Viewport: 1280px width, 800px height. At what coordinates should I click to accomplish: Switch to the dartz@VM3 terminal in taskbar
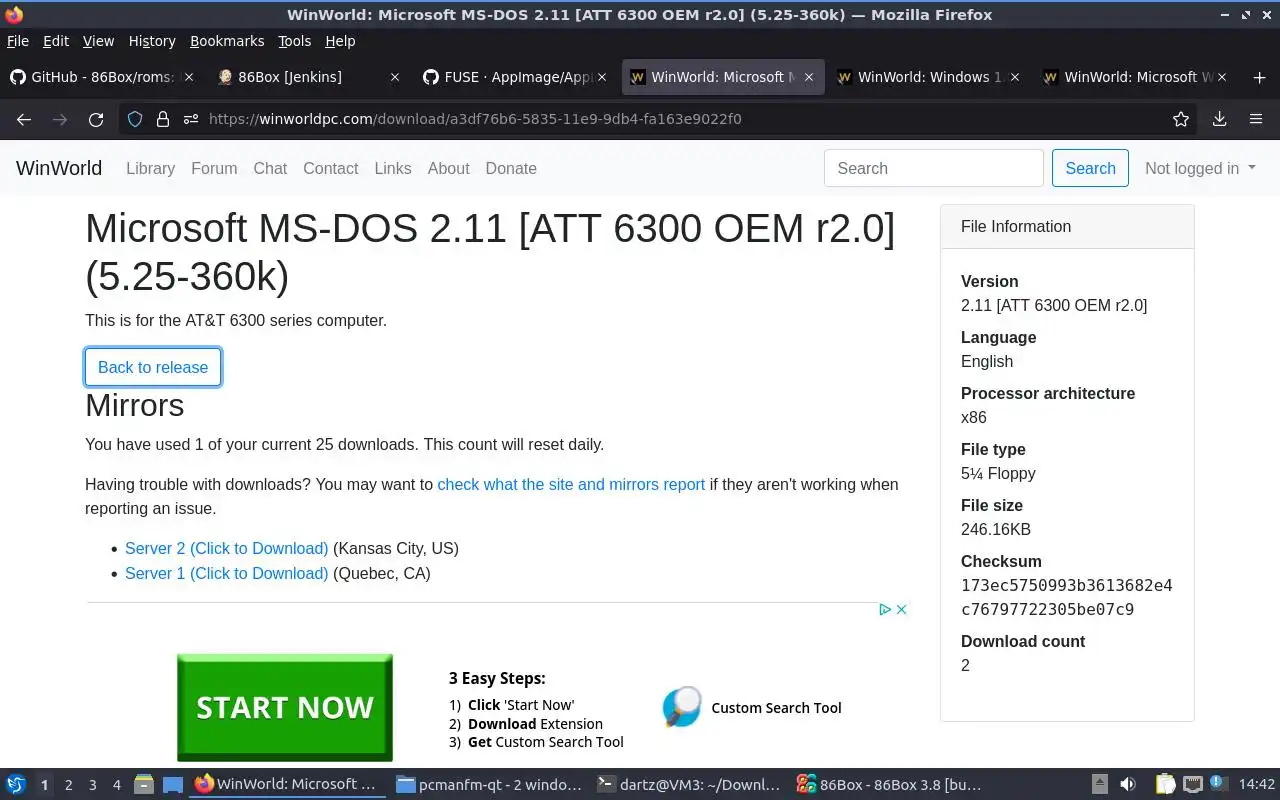(688, 785)
